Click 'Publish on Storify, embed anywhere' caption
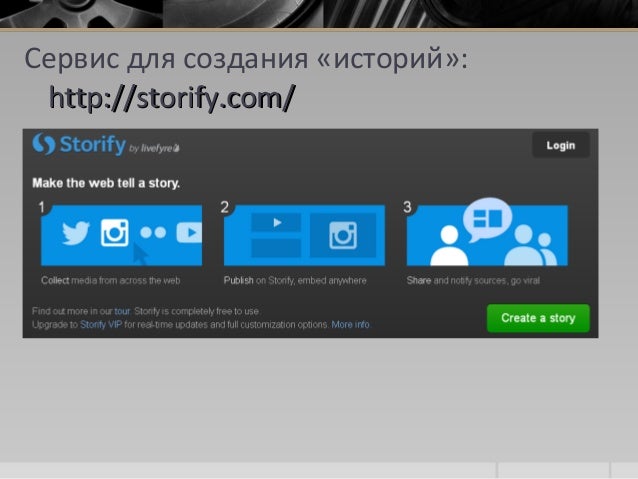Viewport: 638px width, 479px height. point(295,280)
